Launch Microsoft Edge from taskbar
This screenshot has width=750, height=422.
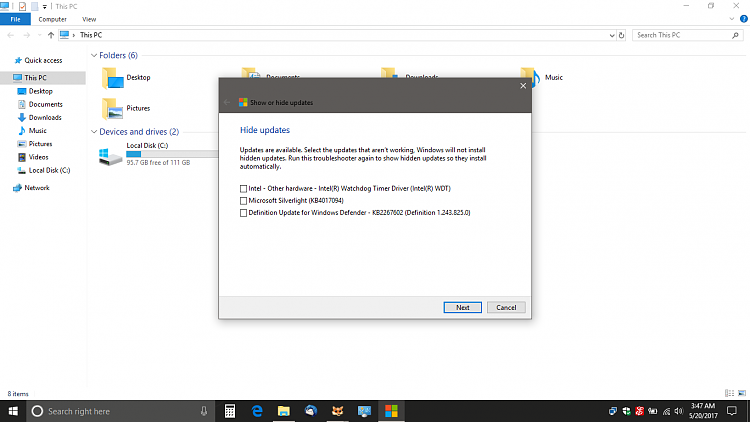257,411
